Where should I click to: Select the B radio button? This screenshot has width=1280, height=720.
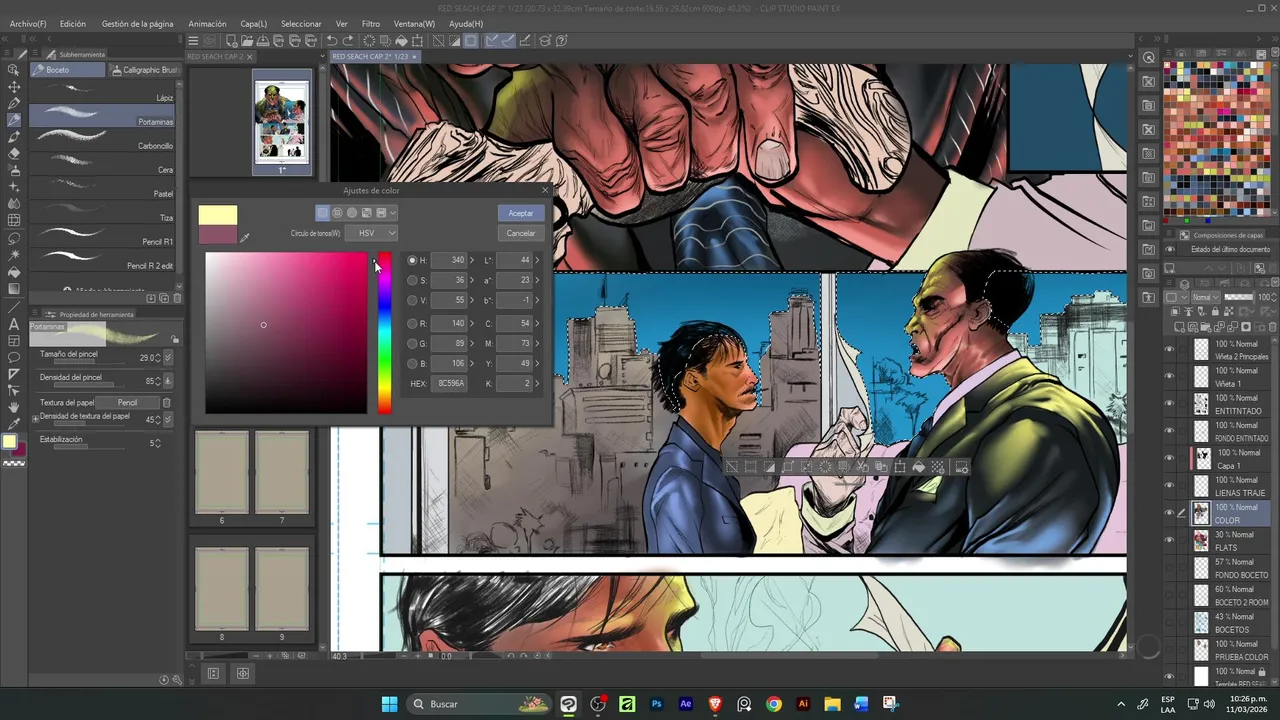[x=412, y=363]
